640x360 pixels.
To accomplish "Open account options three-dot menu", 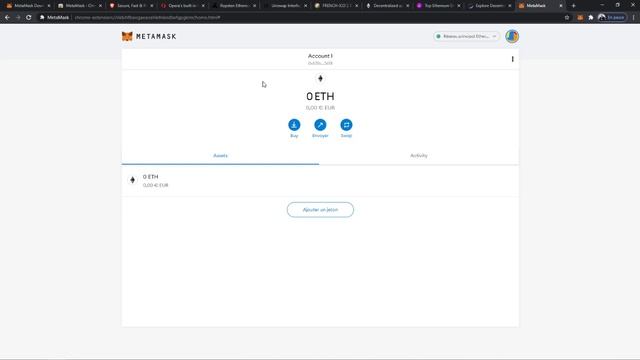I will click(512, 59).
